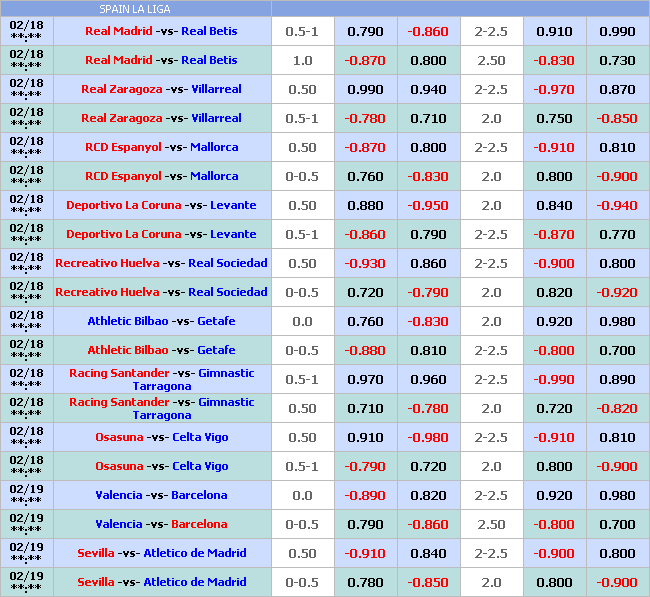
Task: Pick 0.880 odds for Deportivo La Coruna
Action: pyautogui.click(x=365, y=205)
